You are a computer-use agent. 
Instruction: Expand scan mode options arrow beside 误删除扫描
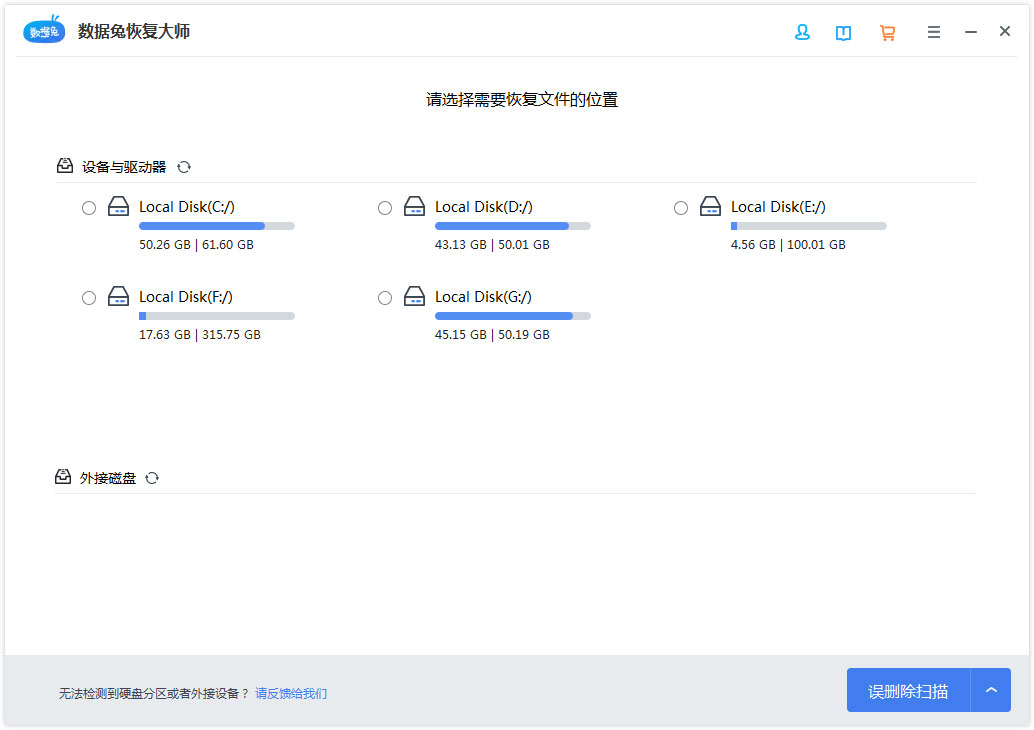point(991,690)
